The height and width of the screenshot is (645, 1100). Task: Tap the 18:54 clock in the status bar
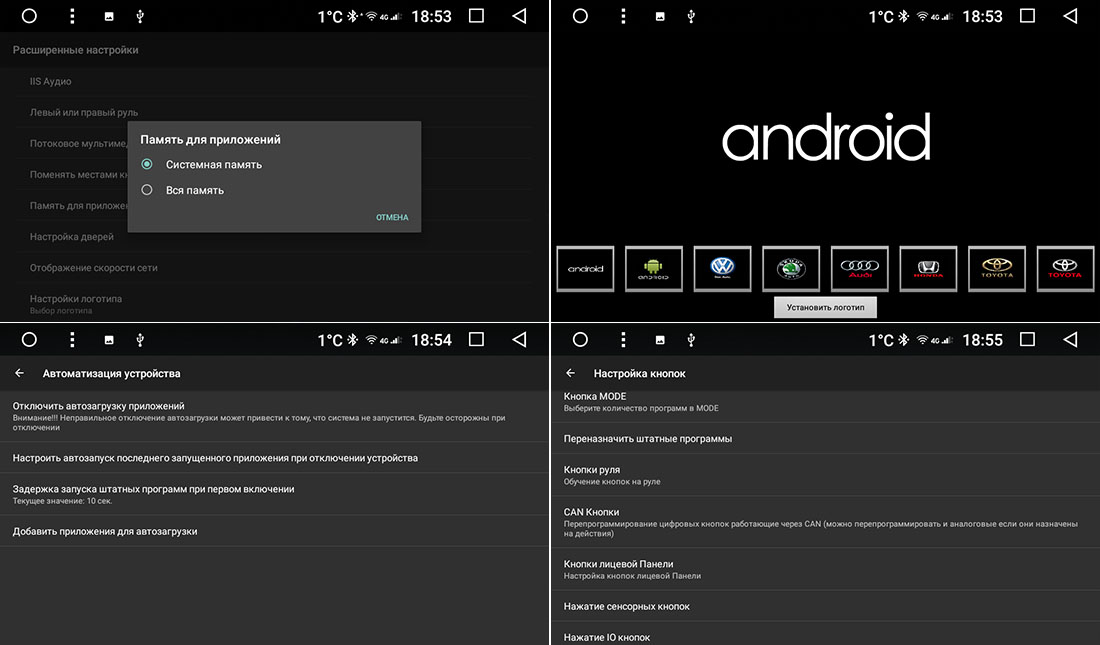(431, 340)
